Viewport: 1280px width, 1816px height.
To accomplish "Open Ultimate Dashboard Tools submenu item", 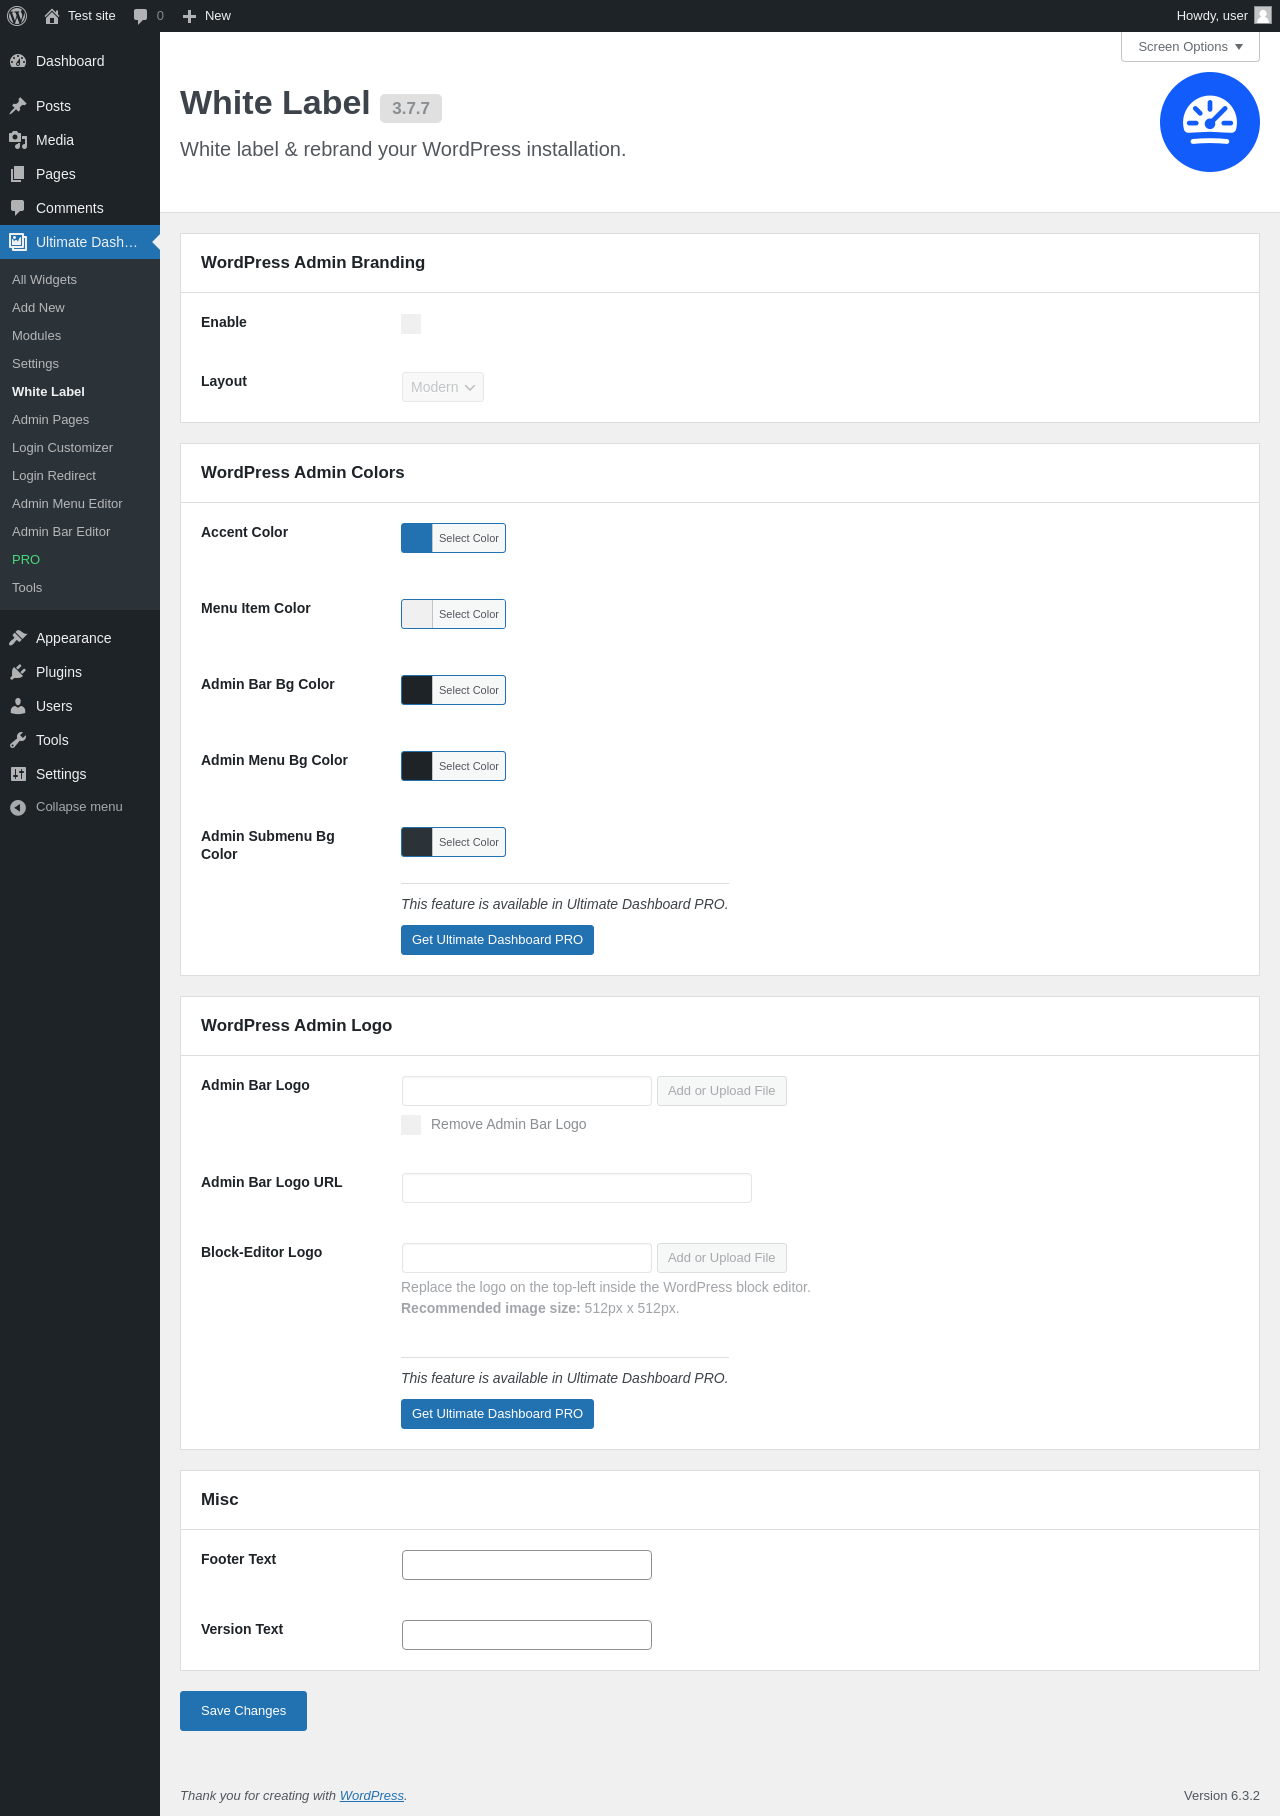I will click(x=27, y=588).
